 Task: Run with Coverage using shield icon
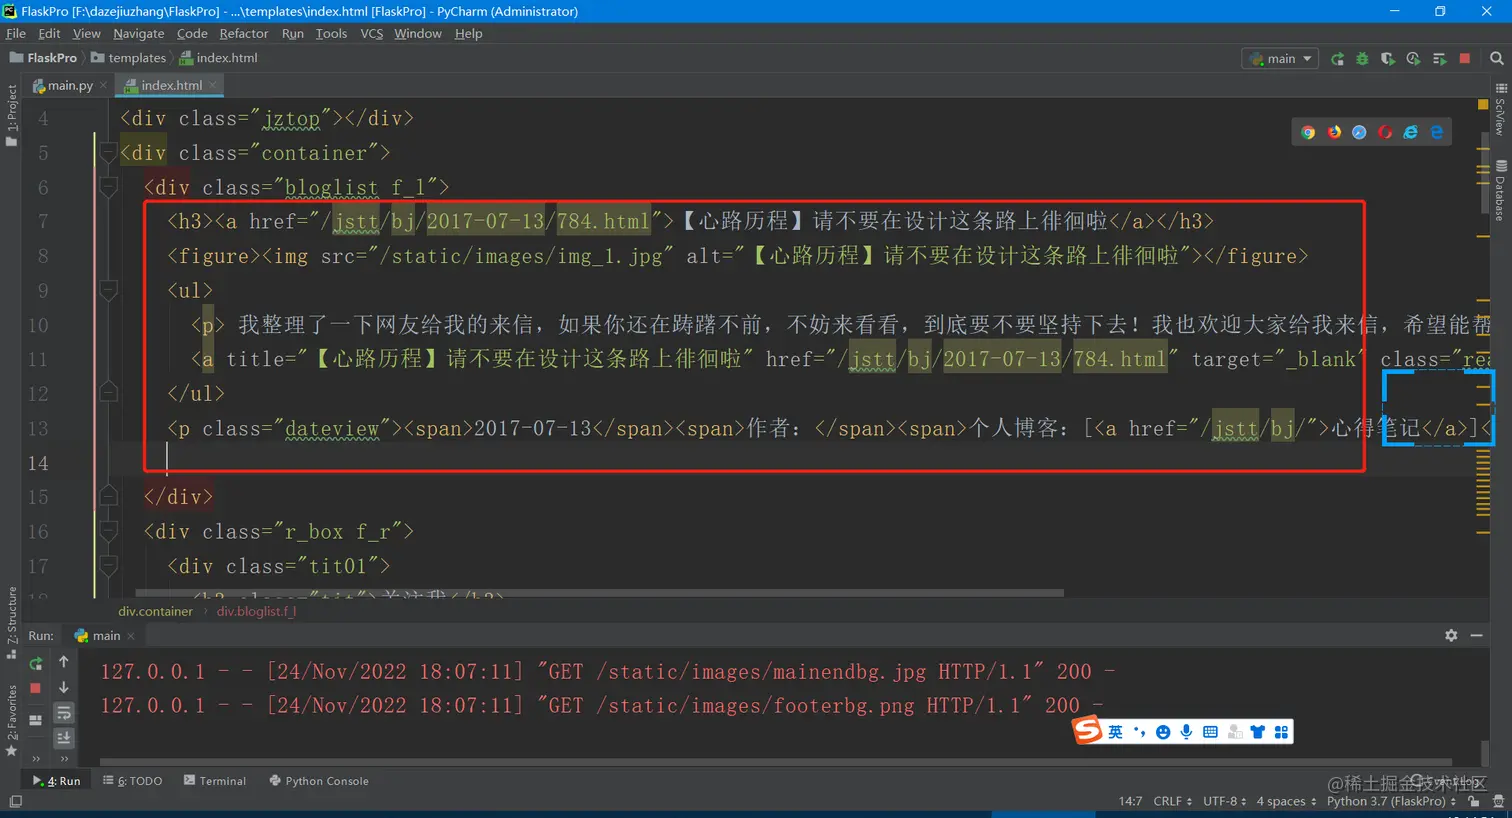click(1387, 58)
